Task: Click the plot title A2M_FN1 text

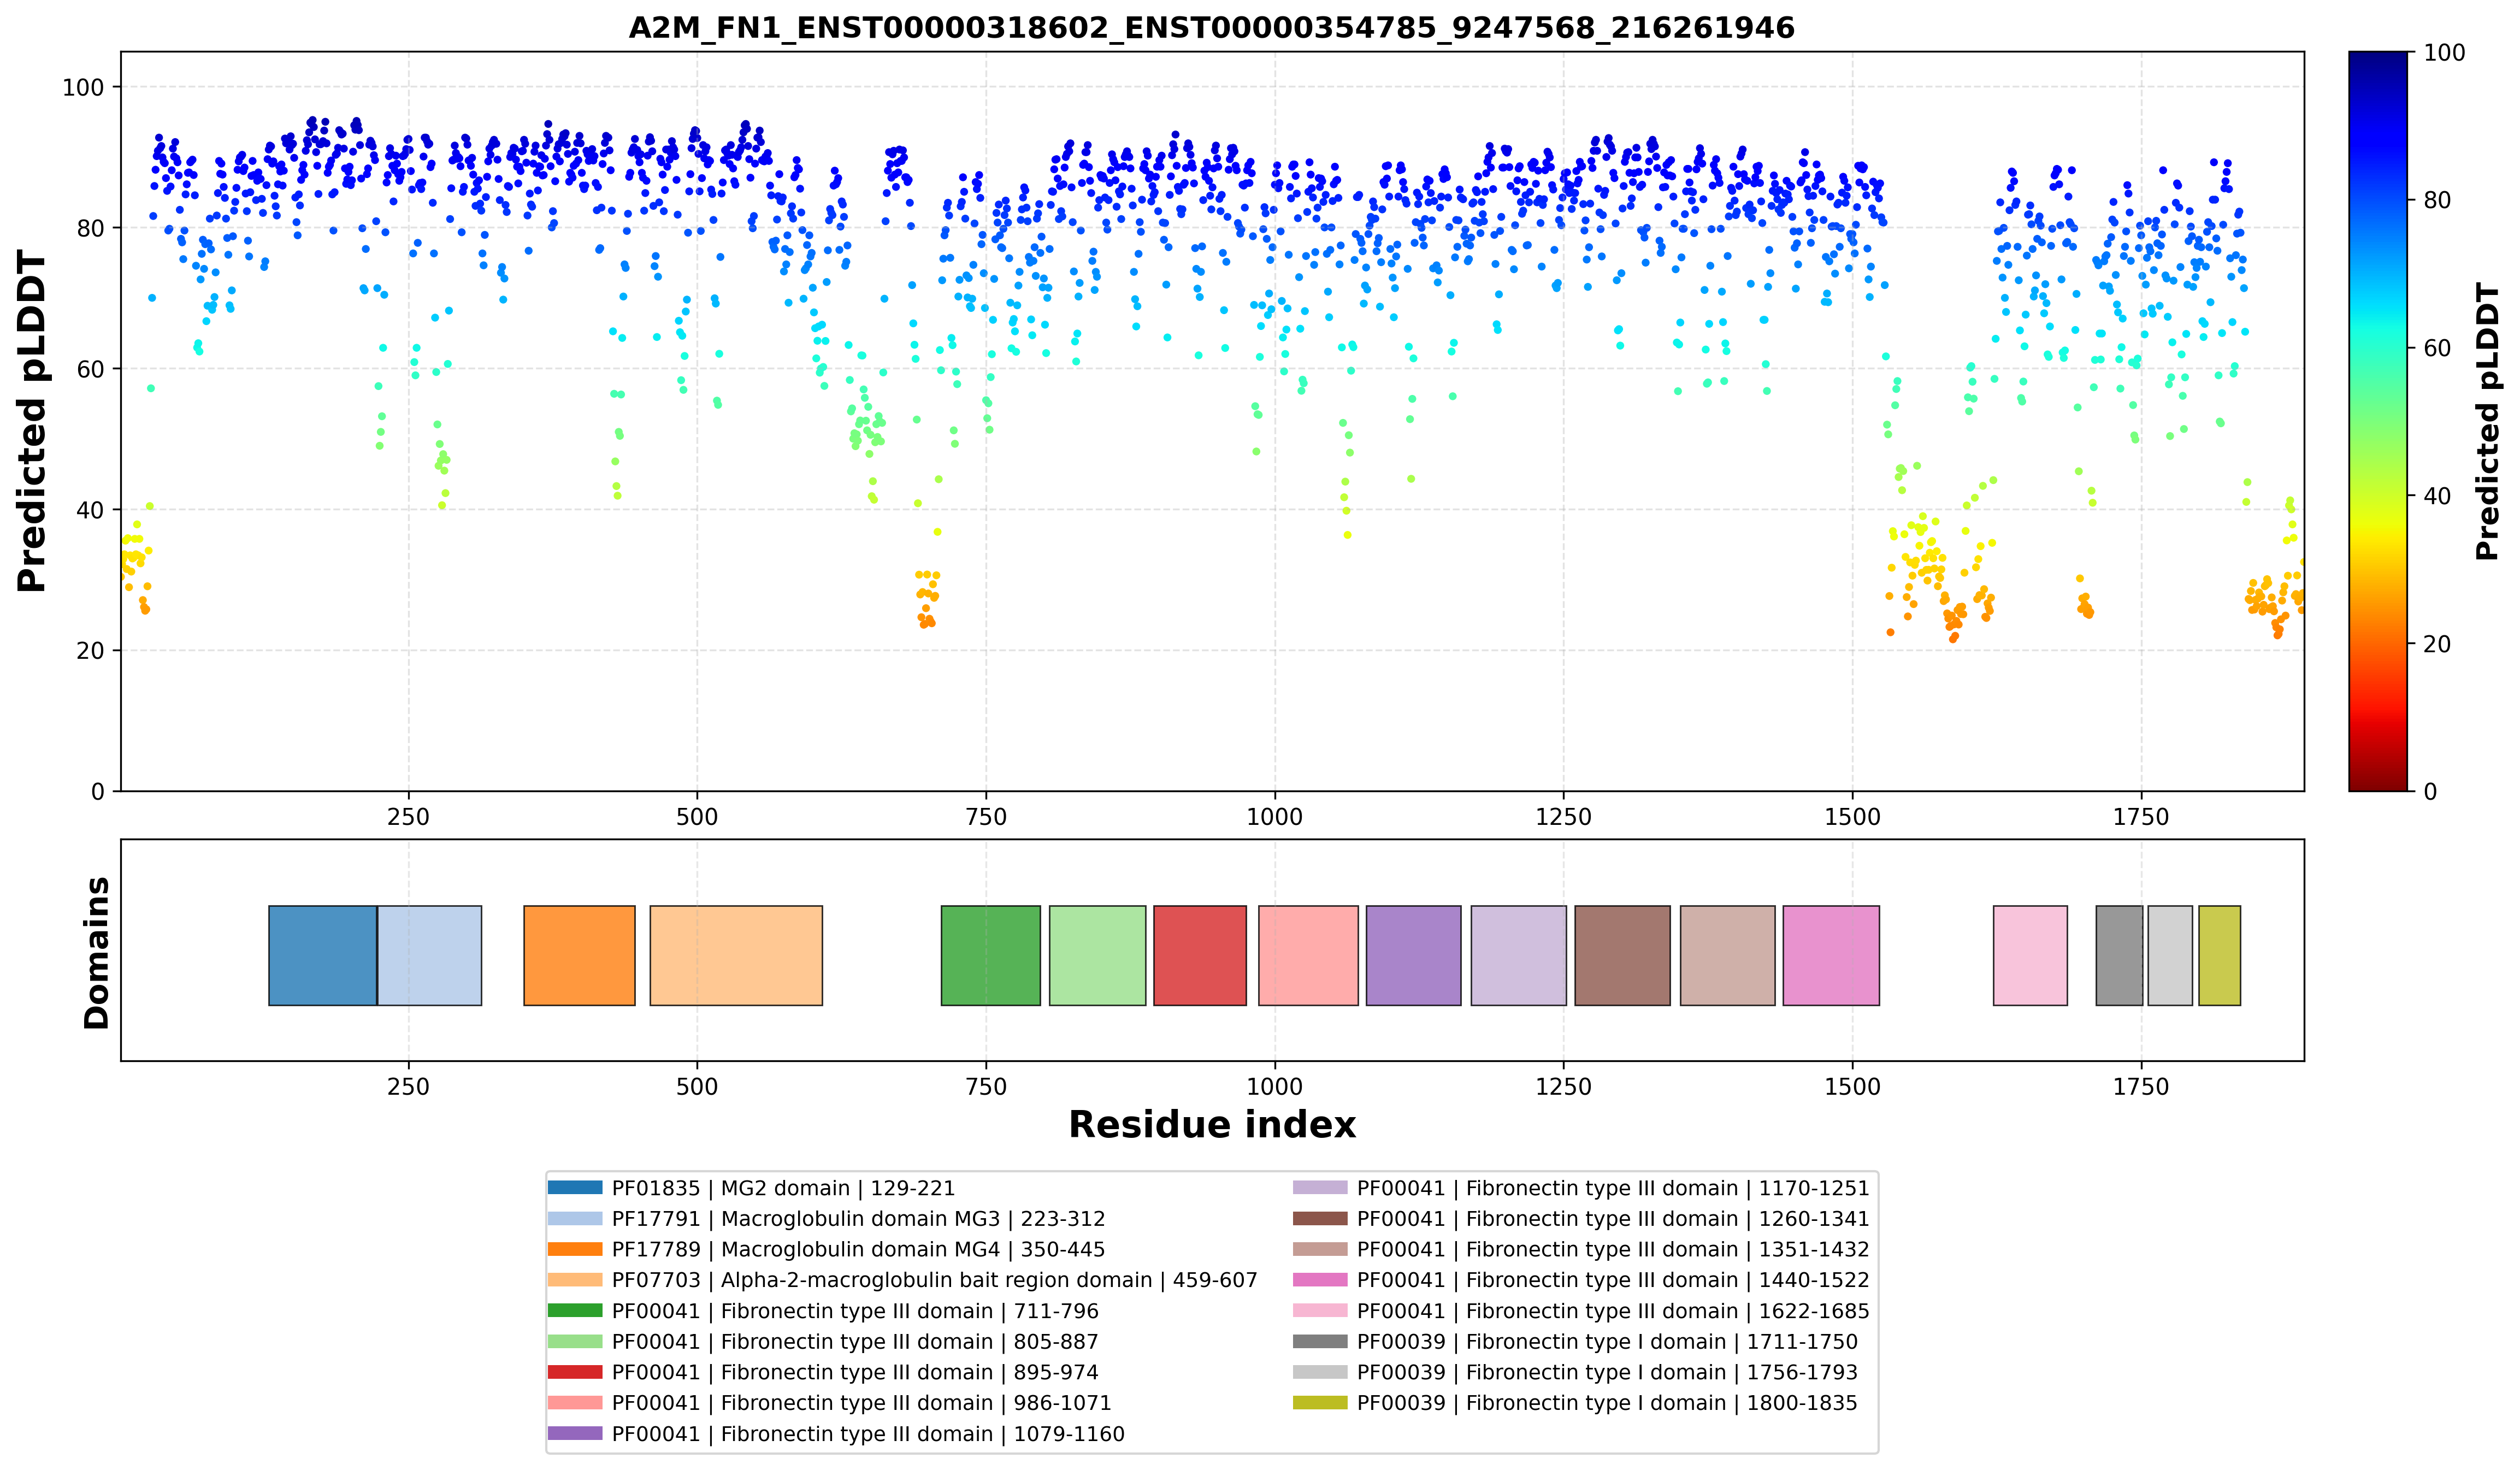Action: [x=1212, y=28]
